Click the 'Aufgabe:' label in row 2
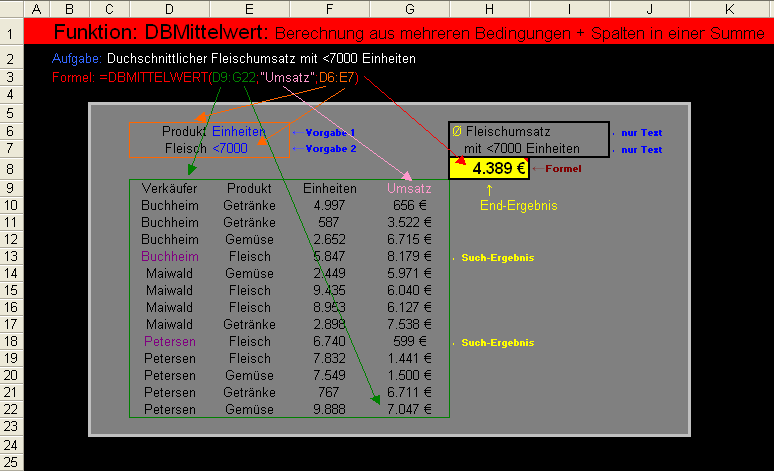 click(77, 59)
